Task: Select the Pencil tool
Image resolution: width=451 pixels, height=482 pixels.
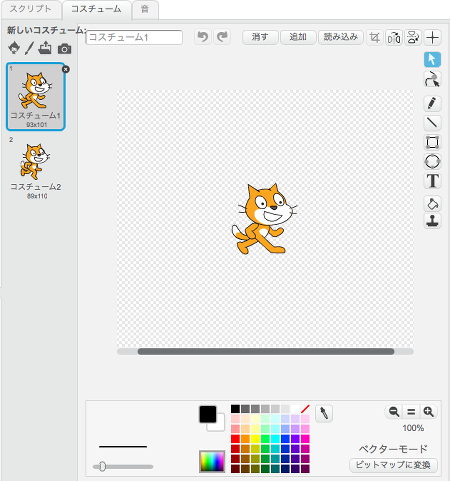Action: [x=432, y=103]
